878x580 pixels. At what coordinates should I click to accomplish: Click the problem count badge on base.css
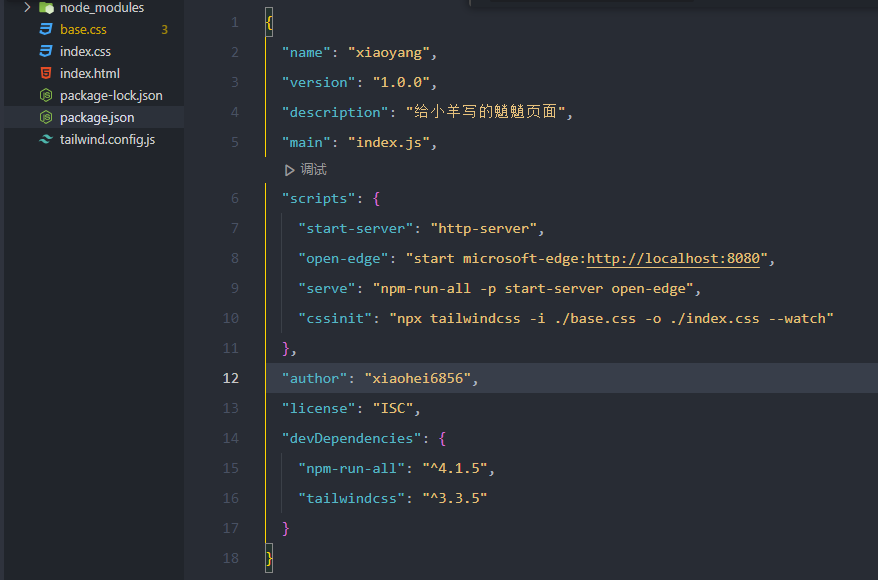(164, 30)
